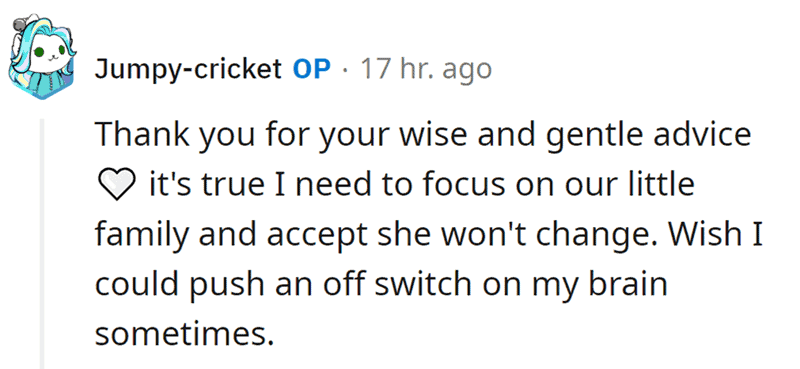The image size is (800, 369).
Task: Click the white heart emoji in comment
Action: pos(115,186)
